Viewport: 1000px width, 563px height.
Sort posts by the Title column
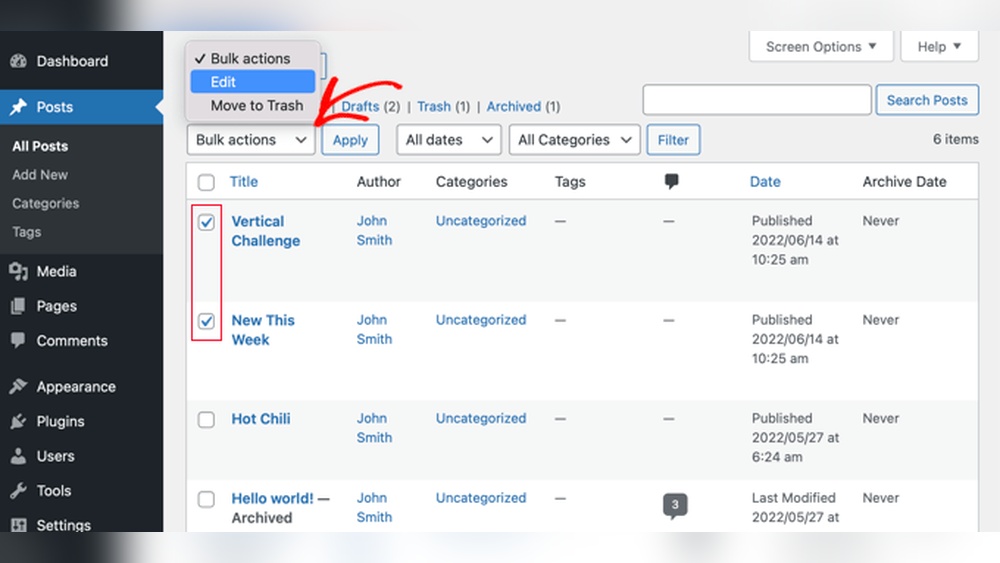[244, 182]
